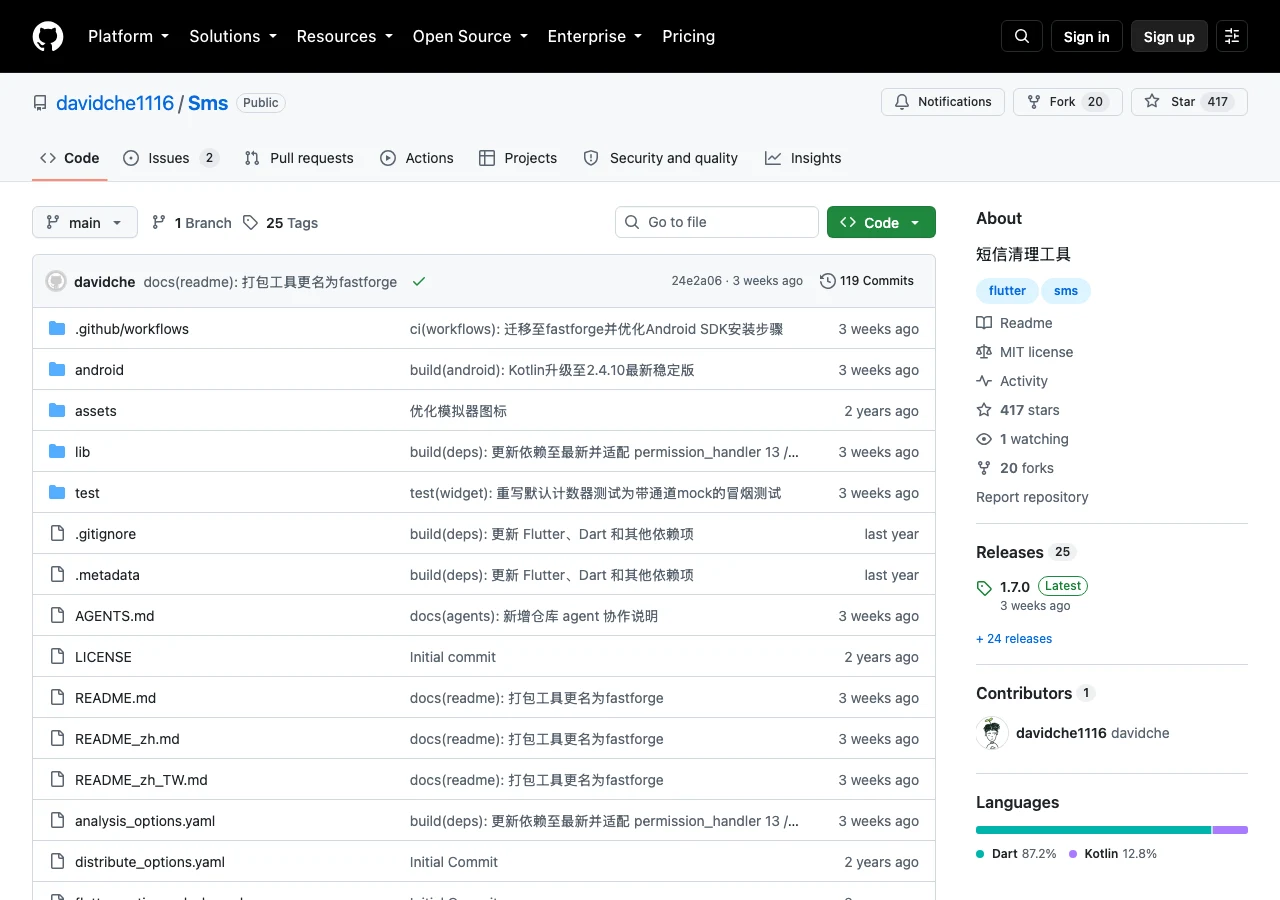
Task: Click the Sign up button
Action: (1169, 36)
